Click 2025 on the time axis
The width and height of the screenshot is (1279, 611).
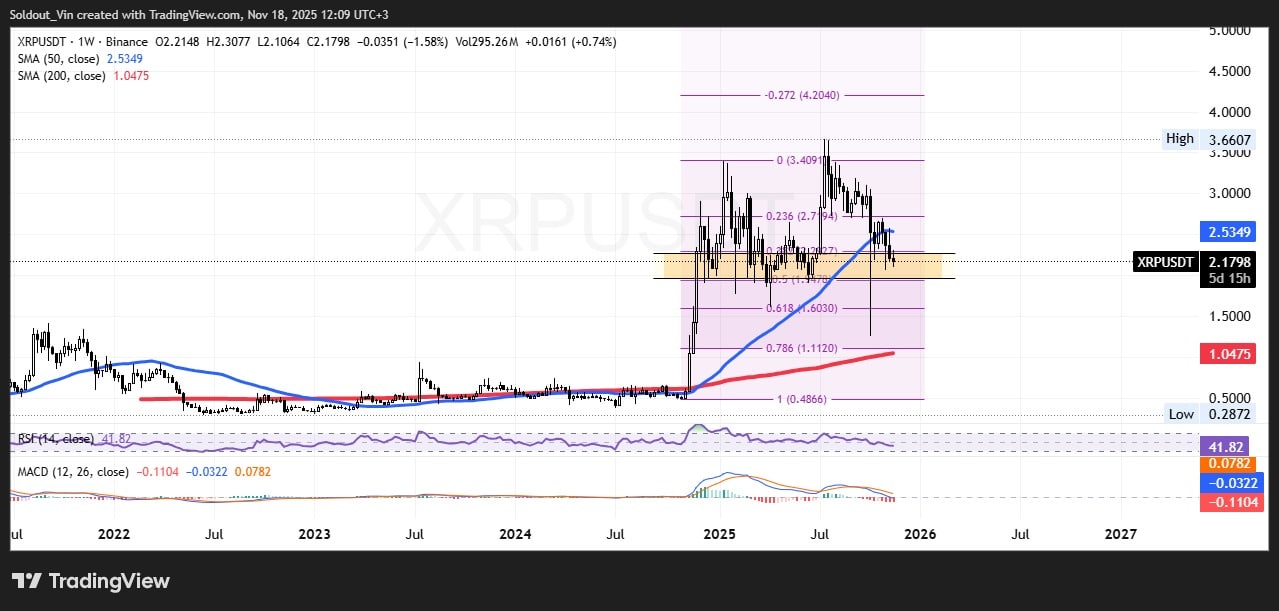coord(719,535)
